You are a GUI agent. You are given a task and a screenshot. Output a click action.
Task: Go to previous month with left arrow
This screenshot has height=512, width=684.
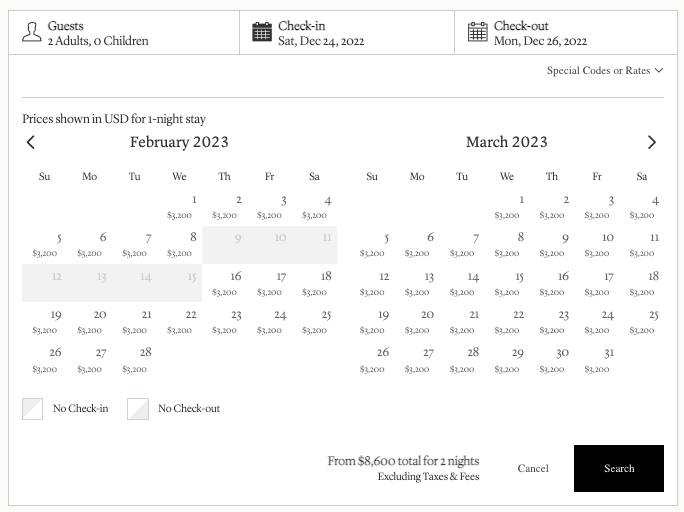[31, 142]
